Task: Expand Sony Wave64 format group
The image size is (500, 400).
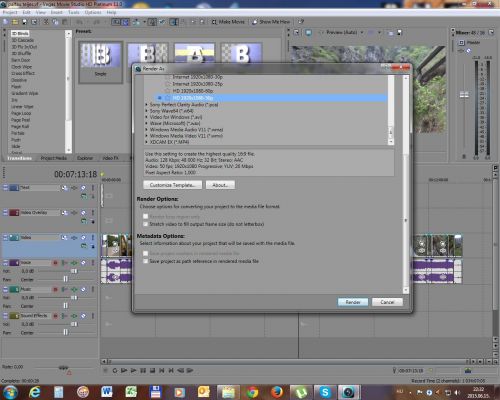Action: click(x=146, y=111)
